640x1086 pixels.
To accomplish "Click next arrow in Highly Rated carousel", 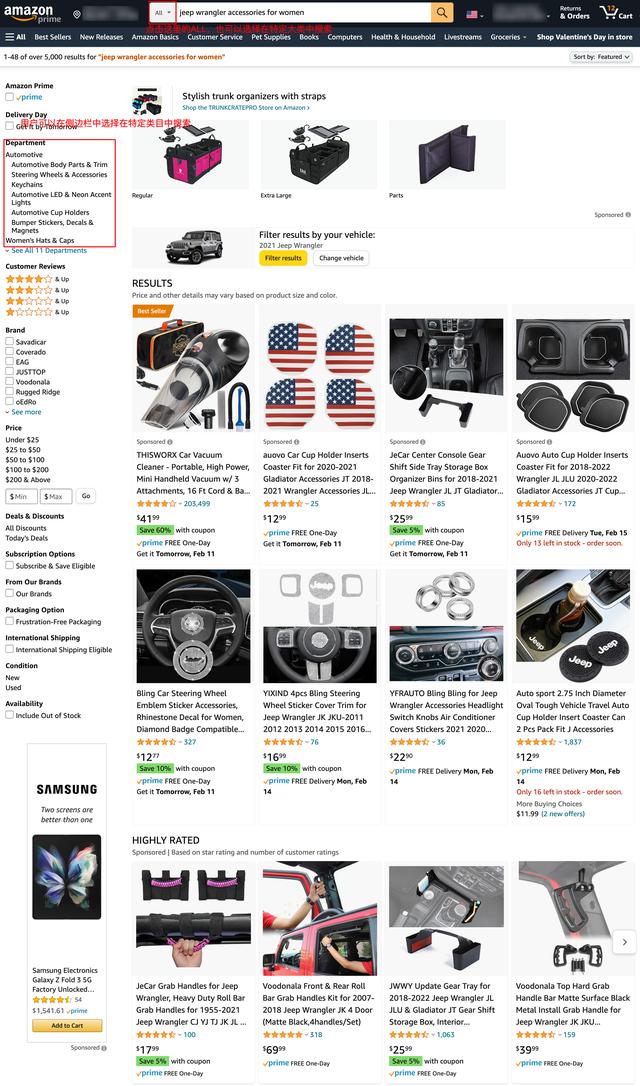I will [625, 942].
